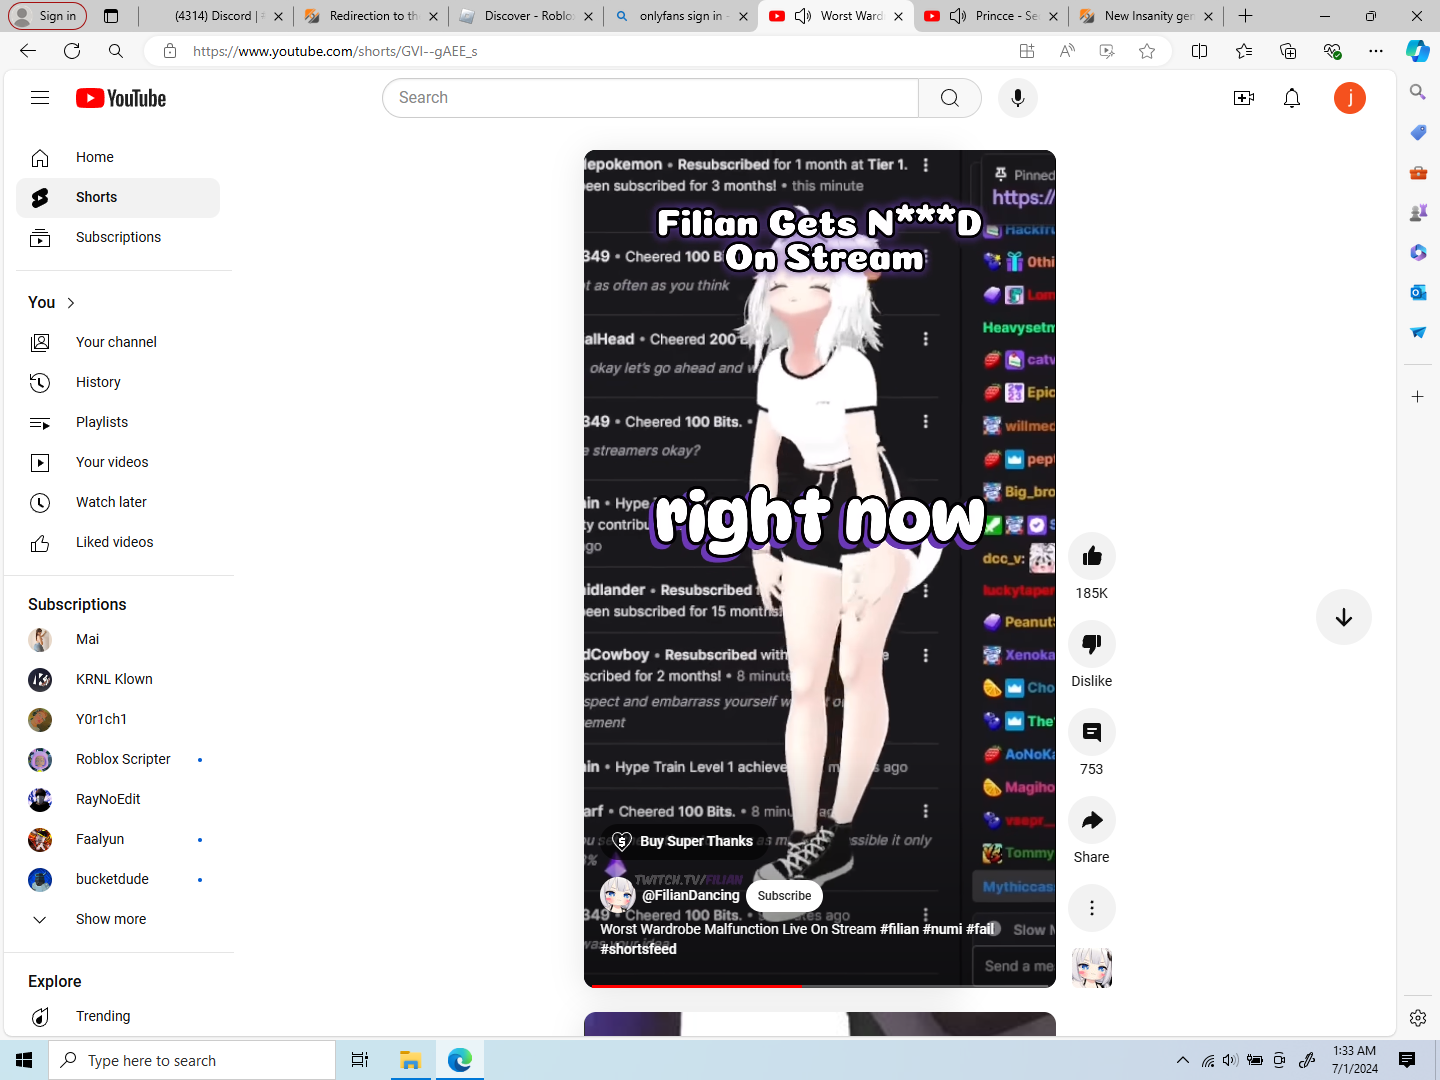Add a new sidebar app
Image resolution: width=1440 pixels, height=1080 pixels.
1418,397
